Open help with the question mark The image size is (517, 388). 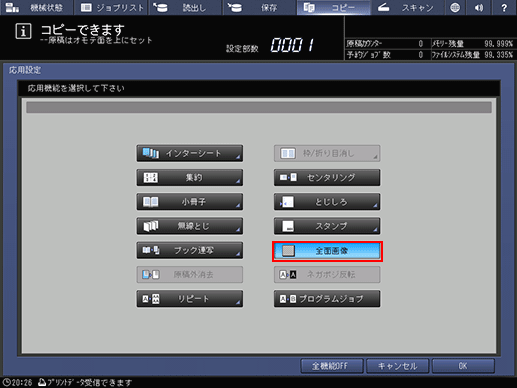click(504, 7)
